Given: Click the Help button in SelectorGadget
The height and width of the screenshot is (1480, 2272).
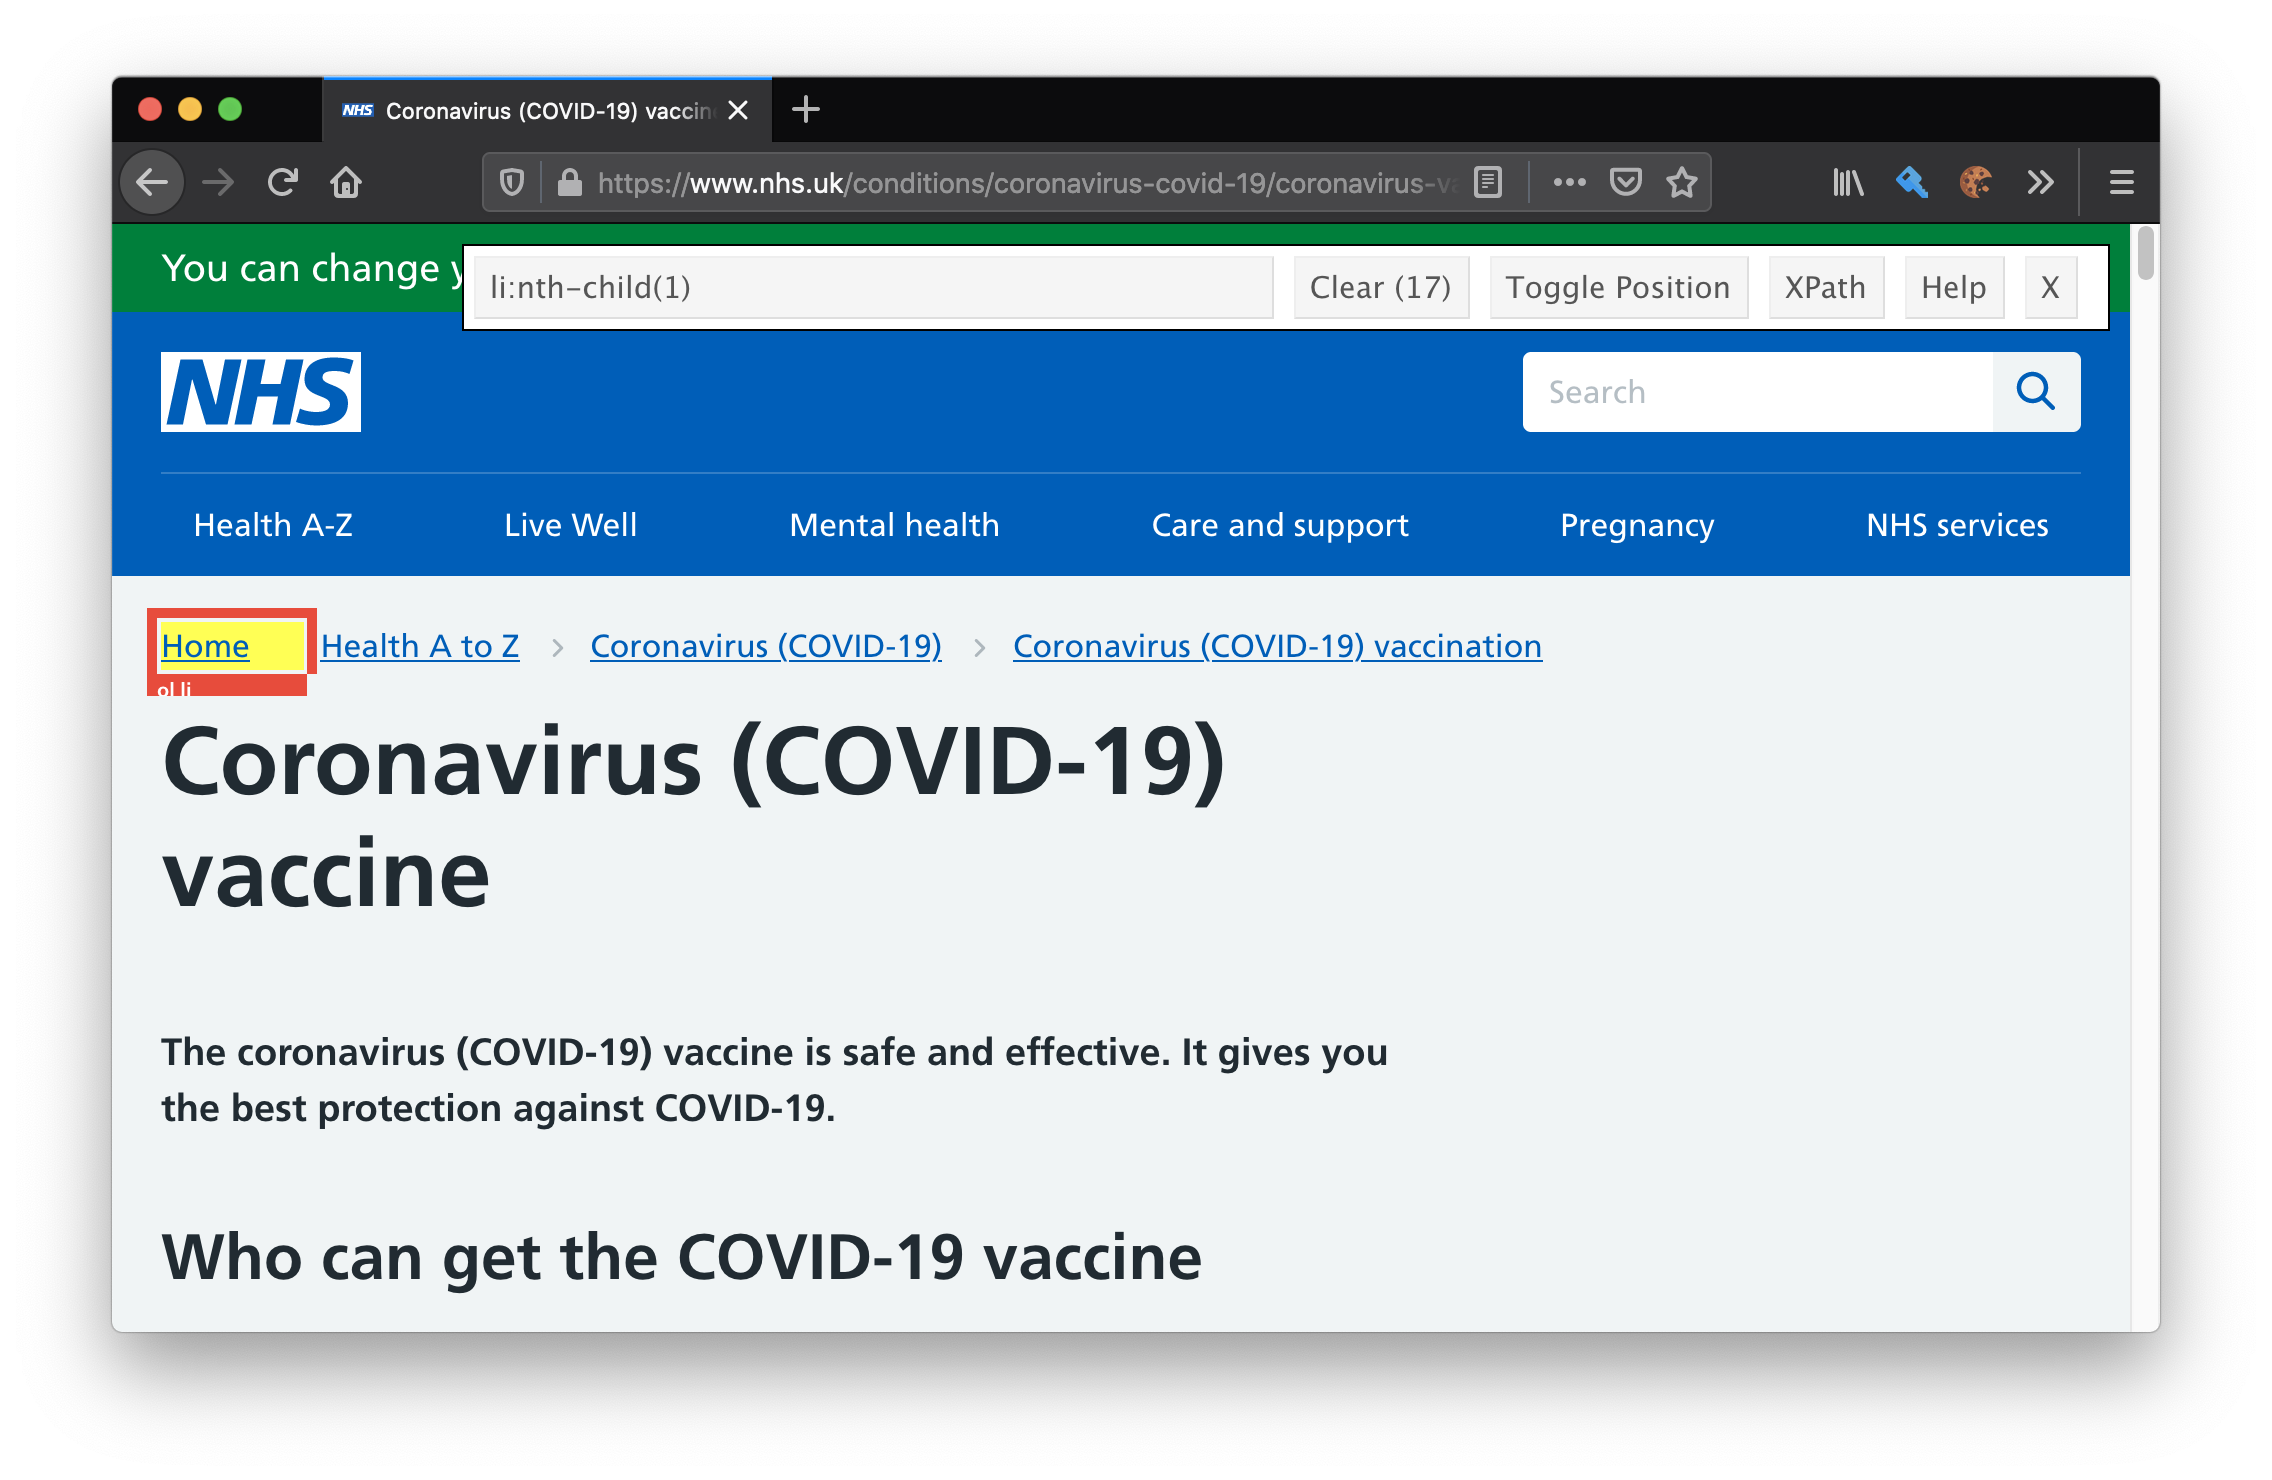Looking at the screenshot, I should click(1954, 288).
